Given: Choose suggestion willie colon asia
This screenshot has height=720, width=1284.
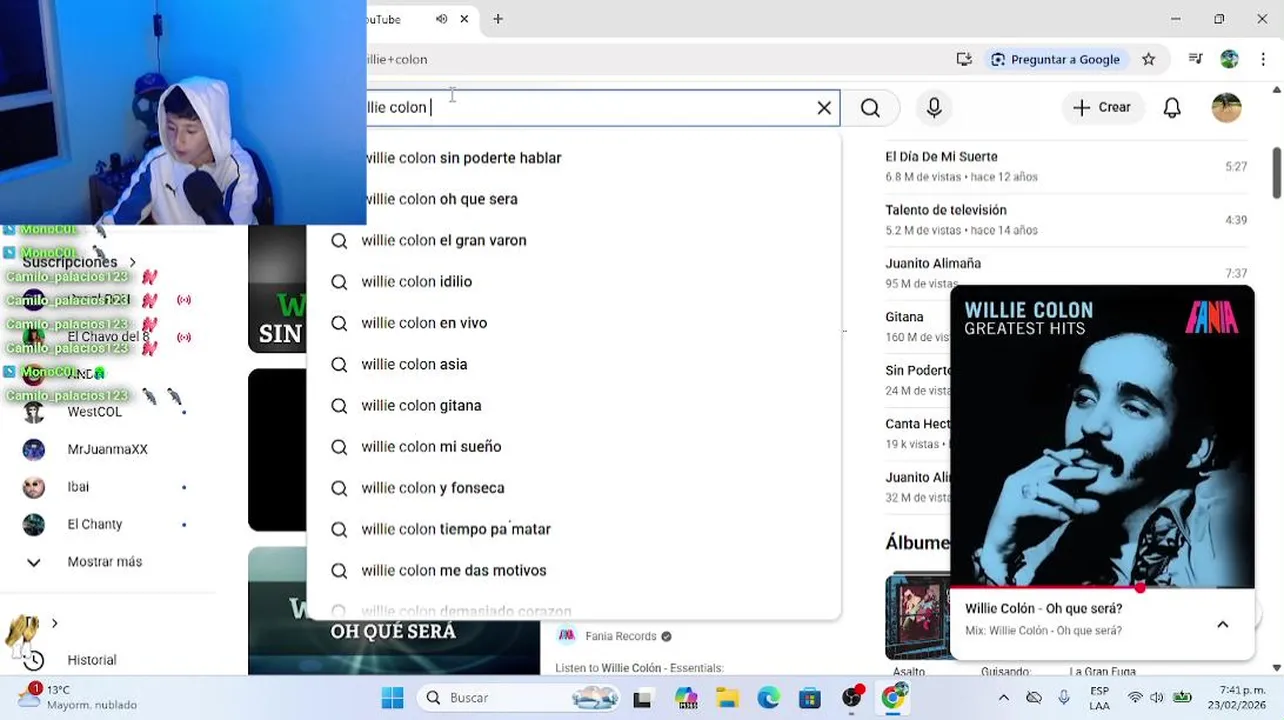Looking at the screenshot, I should pos(573,364).
